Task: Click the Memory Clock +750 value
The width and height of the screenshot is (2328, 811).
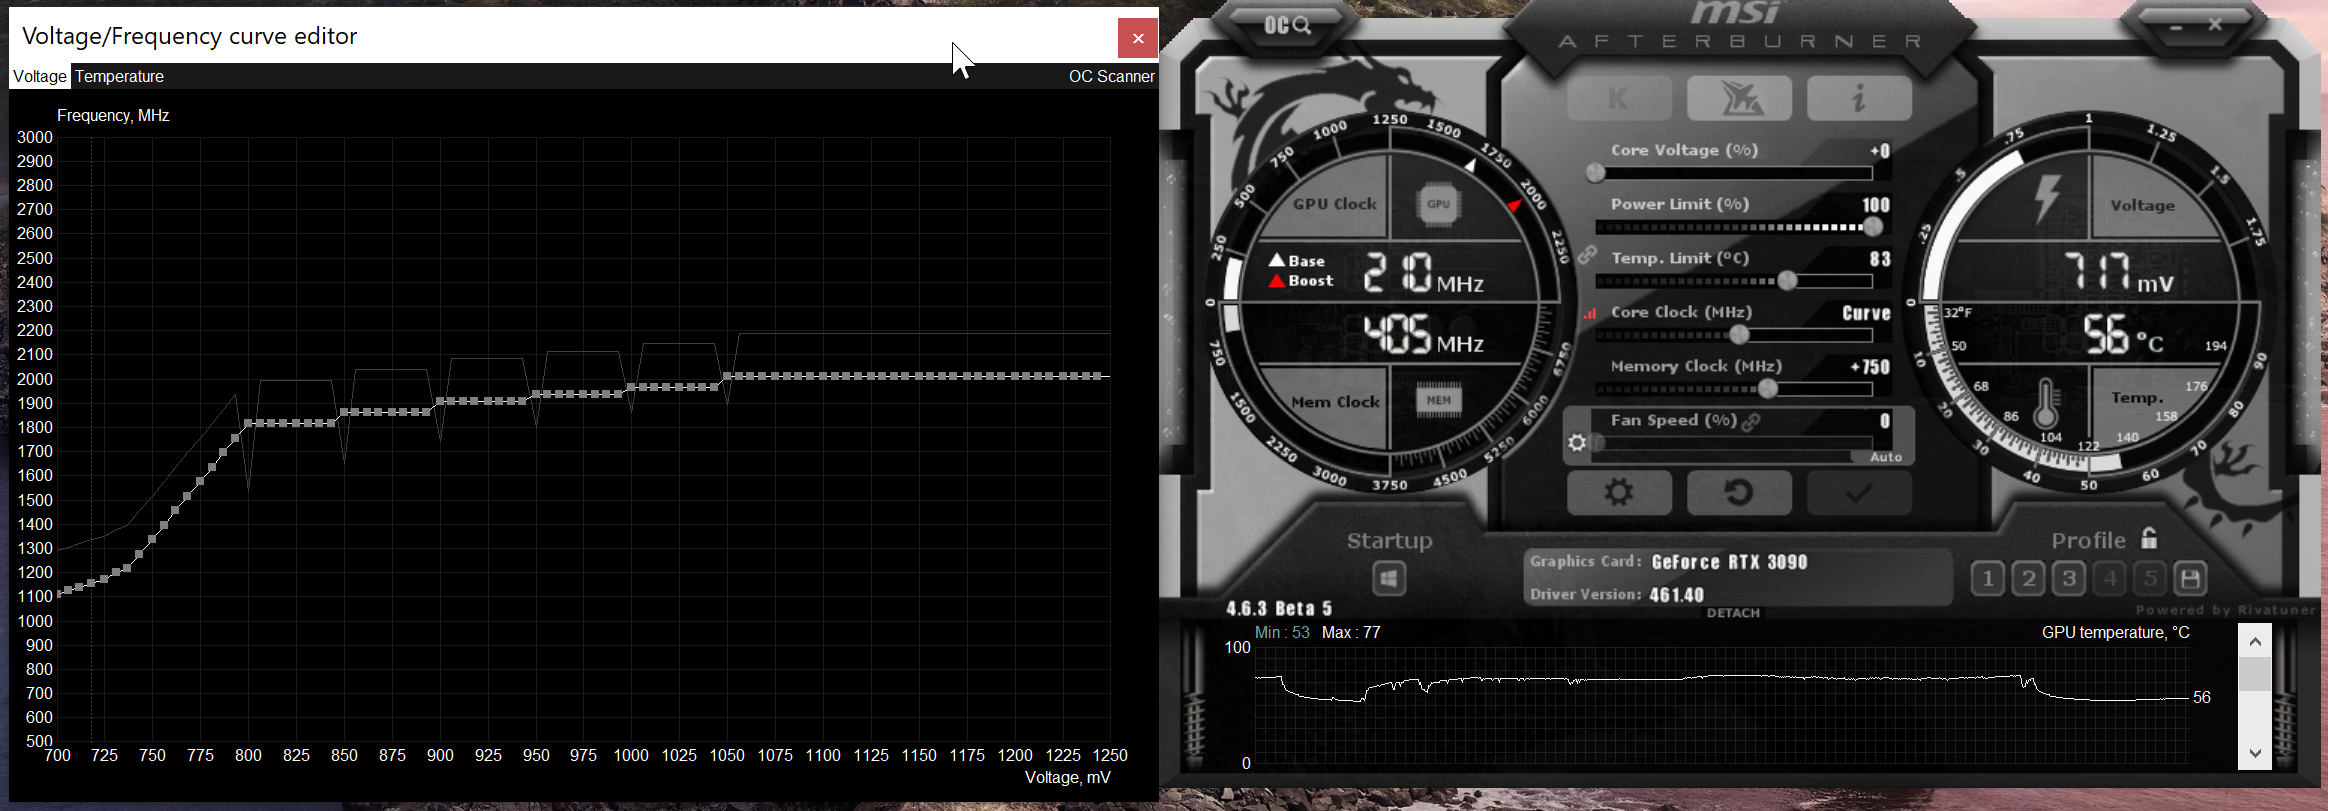Action: (x=1870, y=367)
